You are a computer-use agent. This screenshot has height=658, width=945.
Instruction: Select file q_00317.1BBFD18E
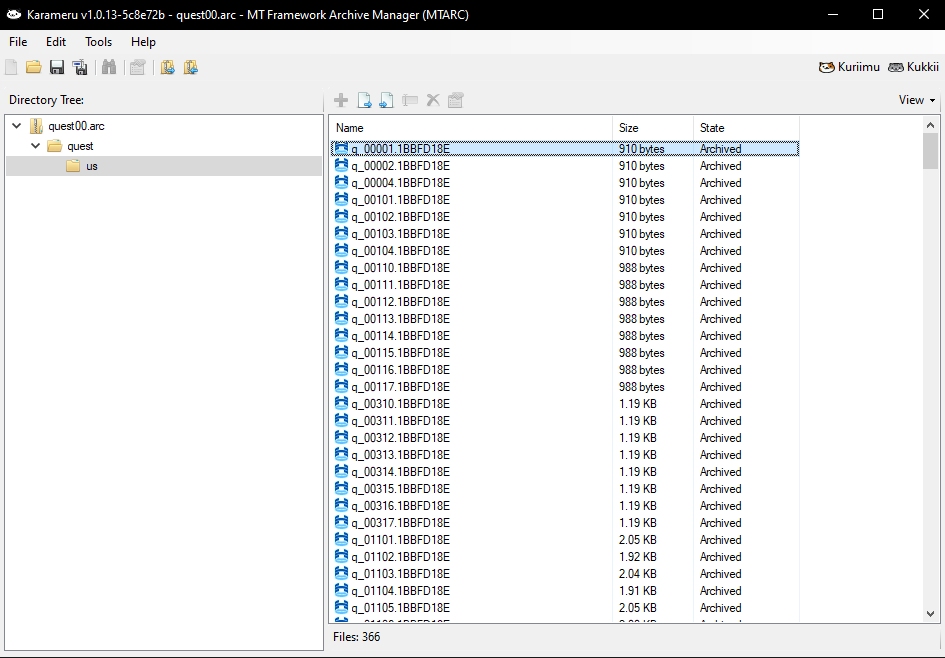click(x=565, y=522)
